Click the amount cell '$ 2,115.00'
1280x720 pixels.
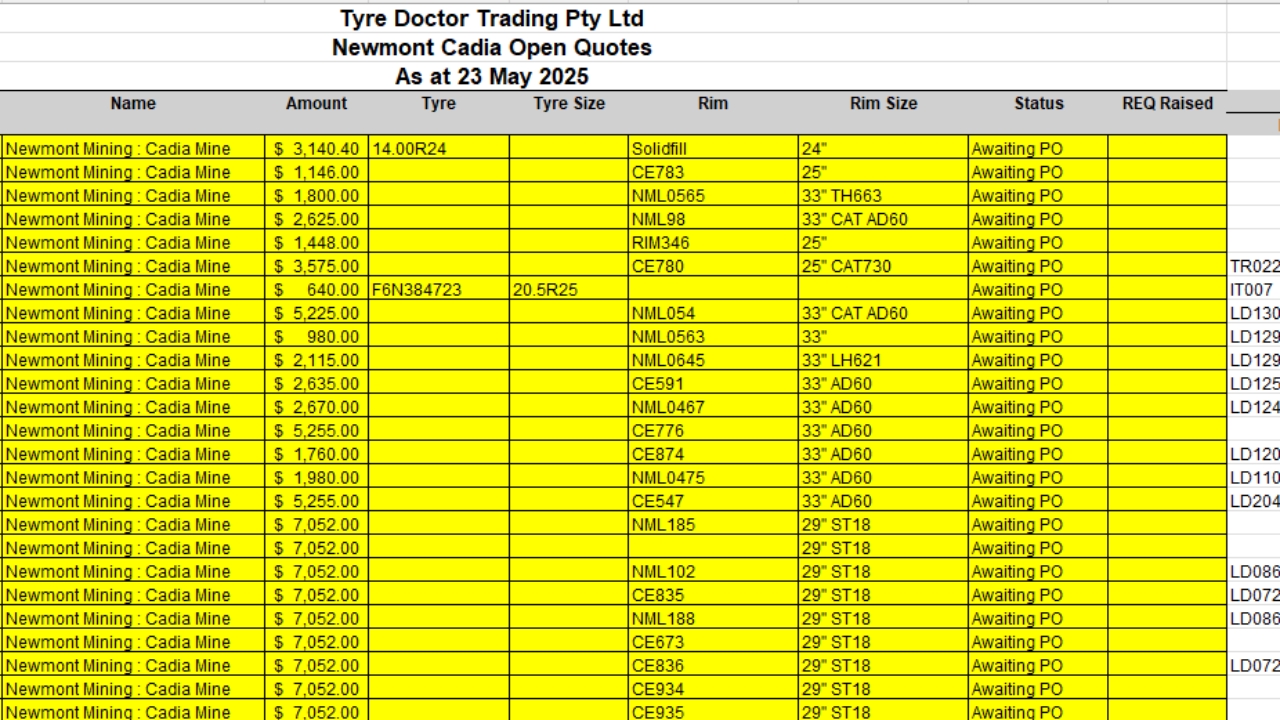[317, 360]
